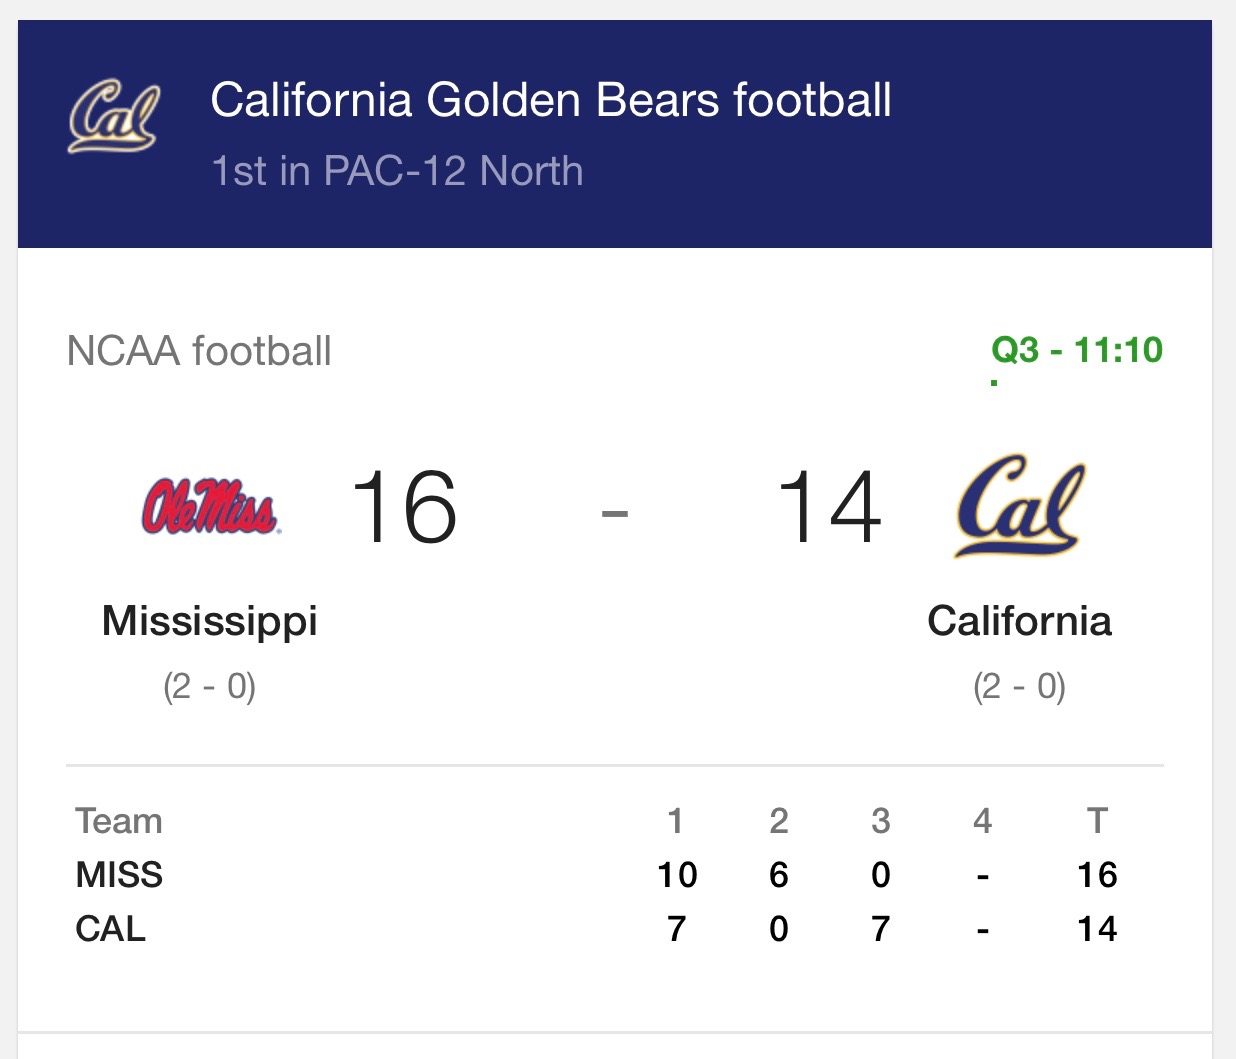The image size is (1236, 1059).
Task: Click Mississippi's score of 16
Action: pyautogui.click(x=404, y=508)
